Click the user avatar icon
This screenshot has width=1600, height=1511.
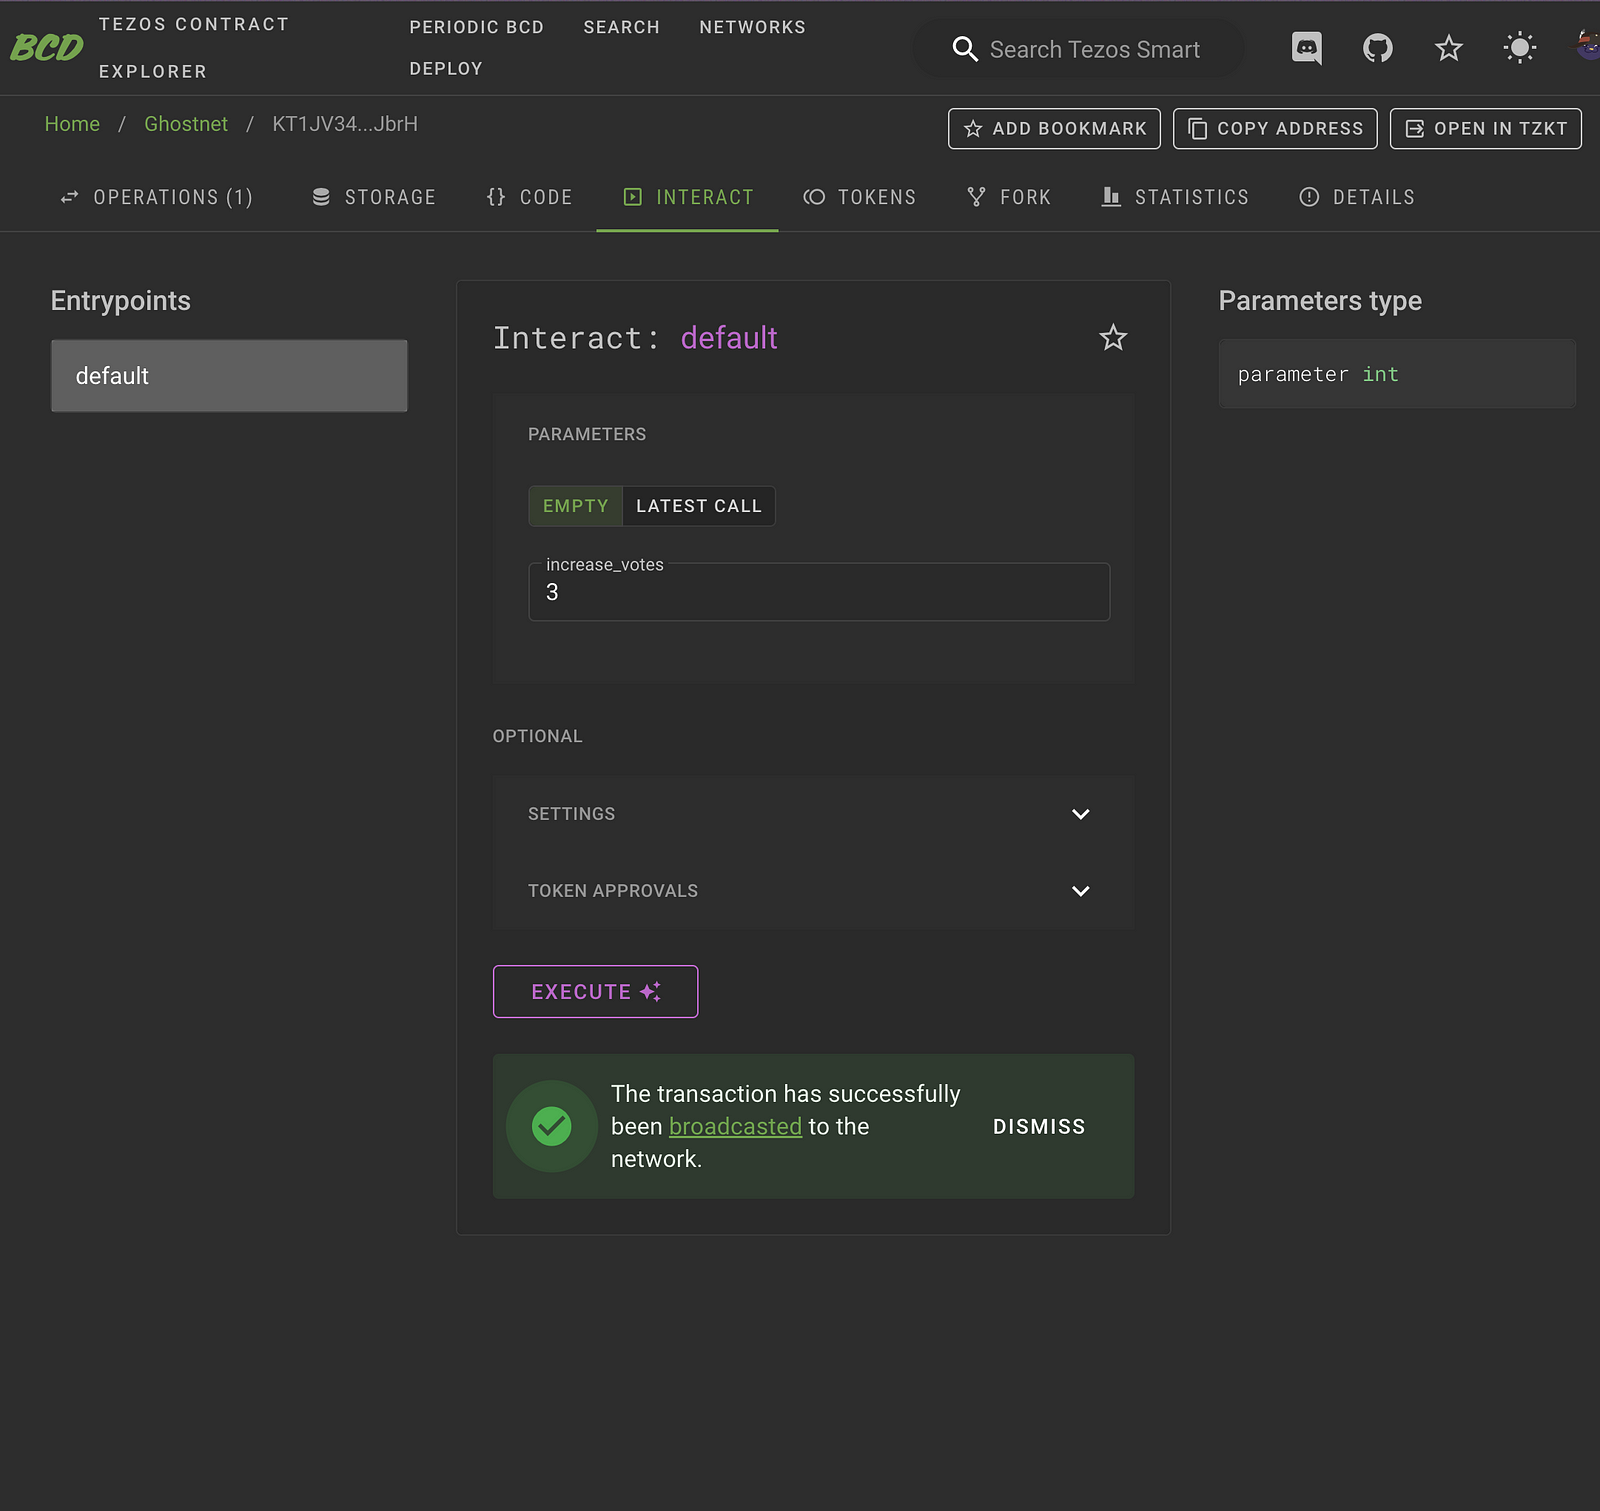1588,46
